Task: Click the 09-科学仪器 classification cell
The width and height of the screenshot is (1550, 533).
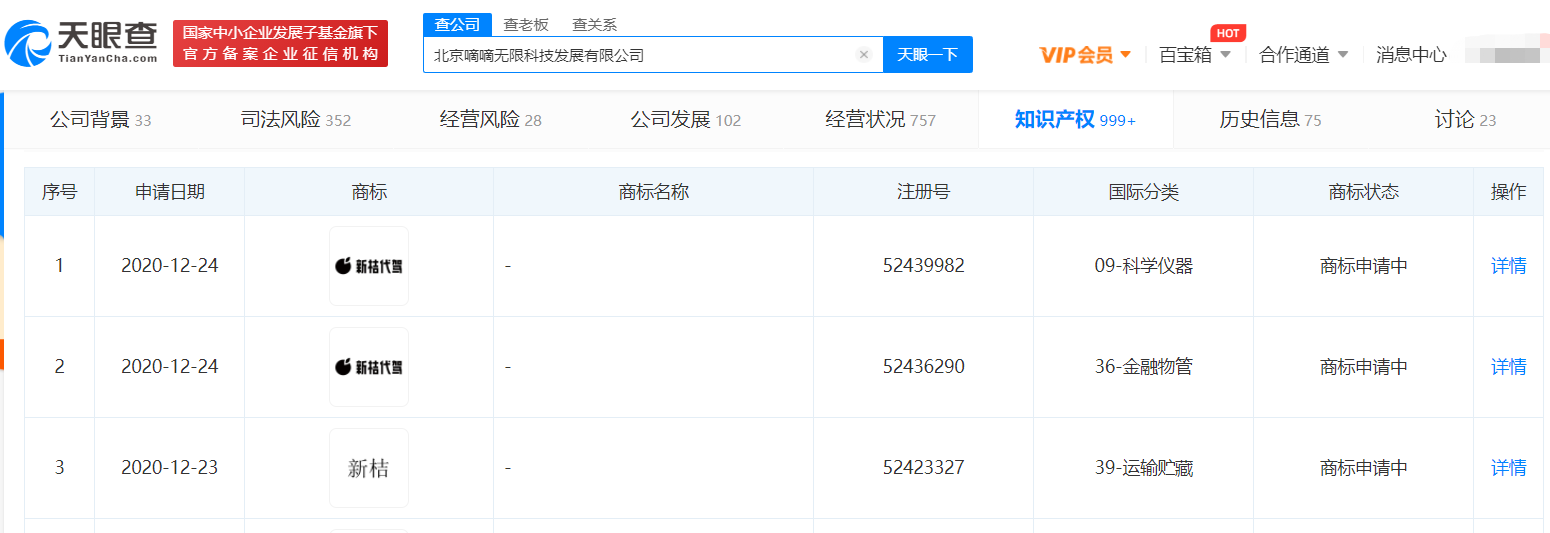Action: tap(1144, 266)
